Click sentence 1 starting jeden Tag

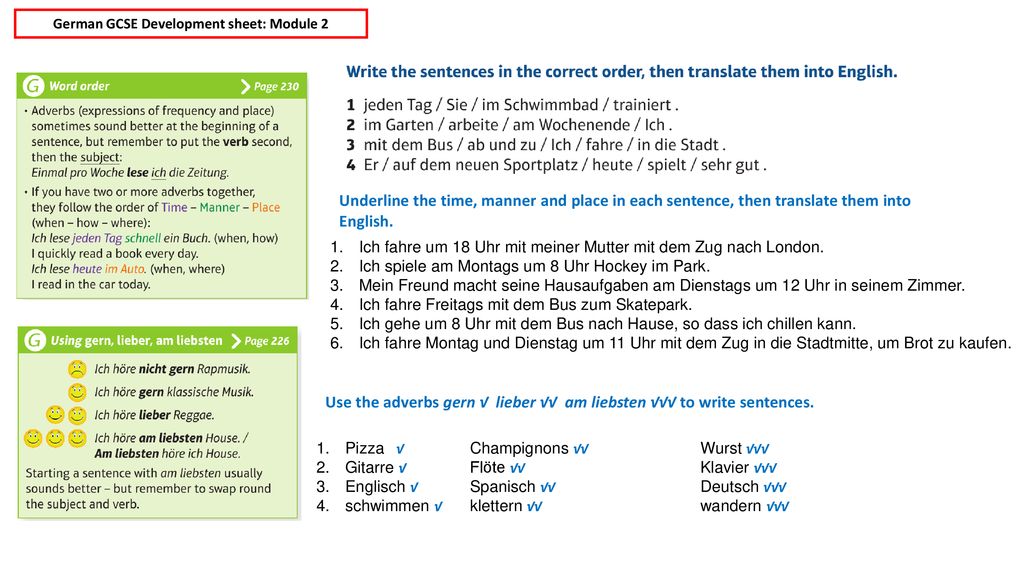coord(513,104)
